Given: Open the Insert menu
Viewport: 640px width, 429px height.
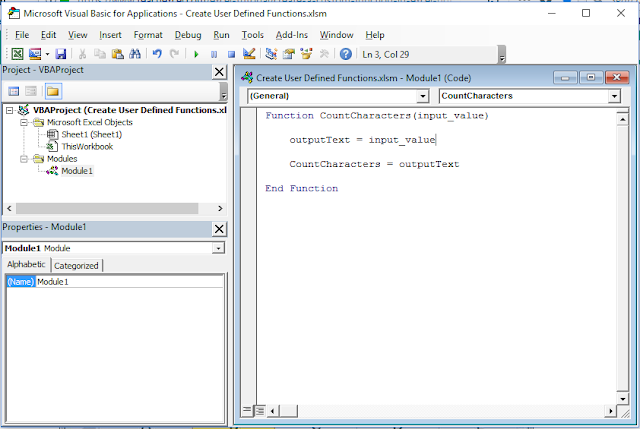Looking at the screenshot, I should pos(110,35).
